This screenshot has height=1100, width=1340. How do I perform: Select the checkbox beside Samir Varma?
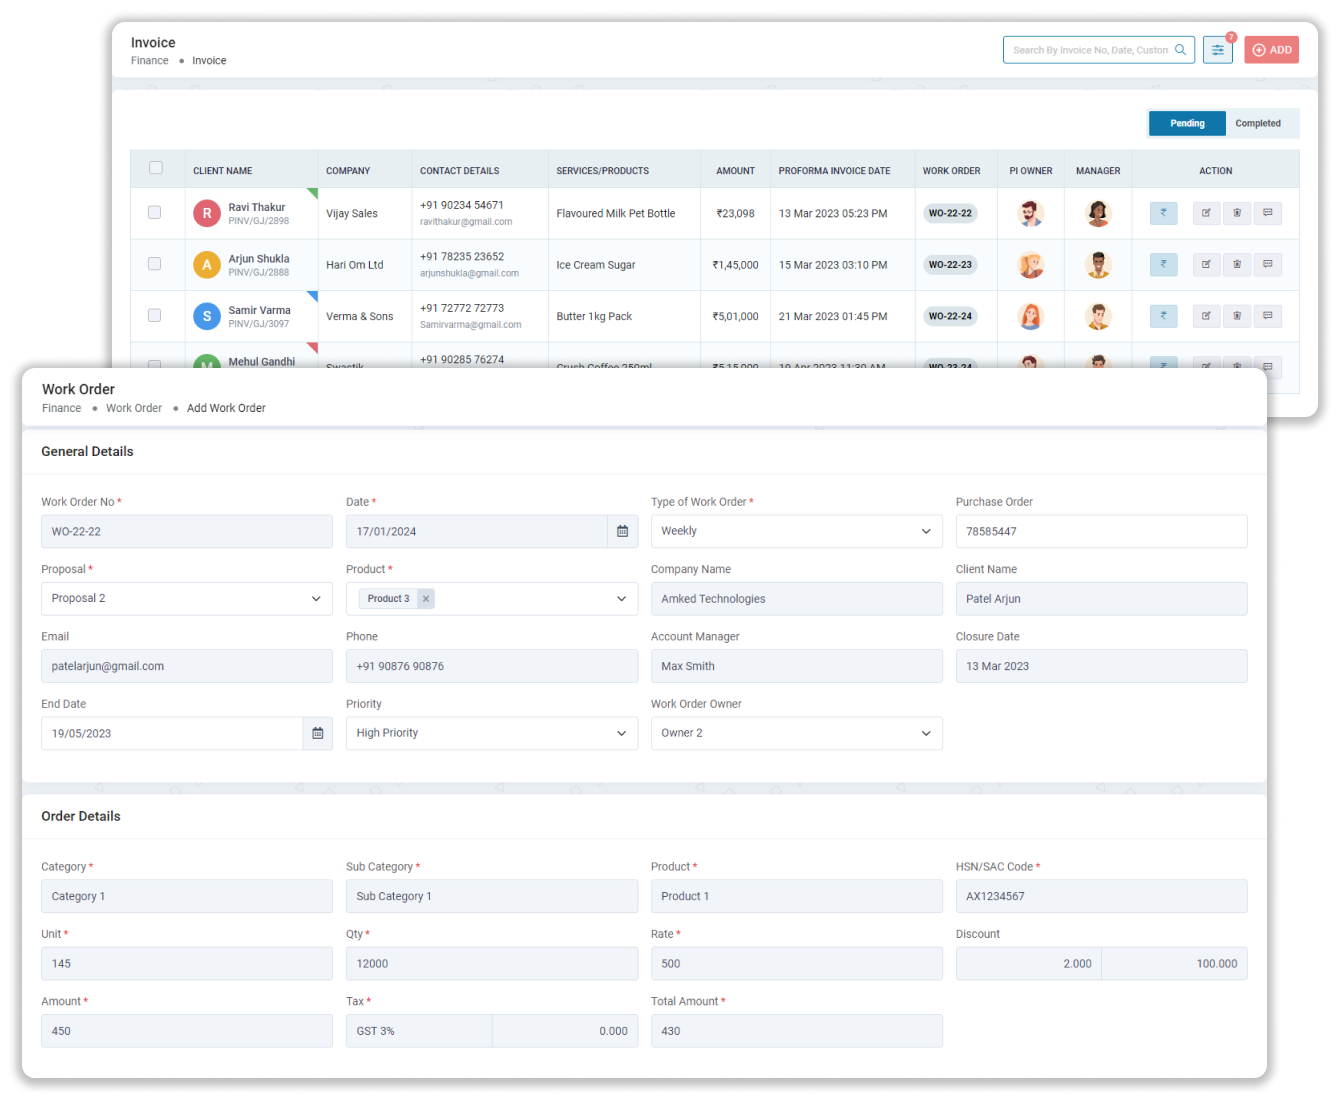coord(155,315)
